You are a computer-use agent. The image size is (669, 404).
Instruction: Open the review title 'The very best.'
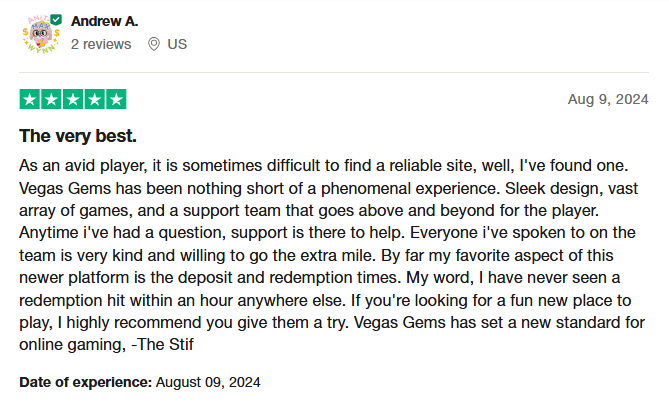(78, 136)
